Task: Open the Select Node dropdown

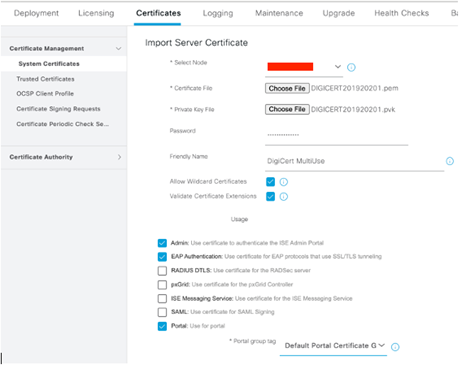Action: coord(304,67)
